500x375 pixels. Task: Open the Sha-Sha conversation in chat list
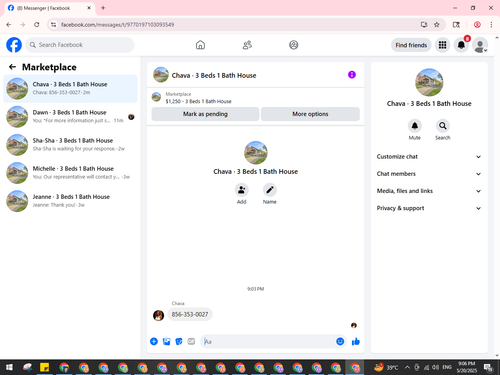(70, 145)
